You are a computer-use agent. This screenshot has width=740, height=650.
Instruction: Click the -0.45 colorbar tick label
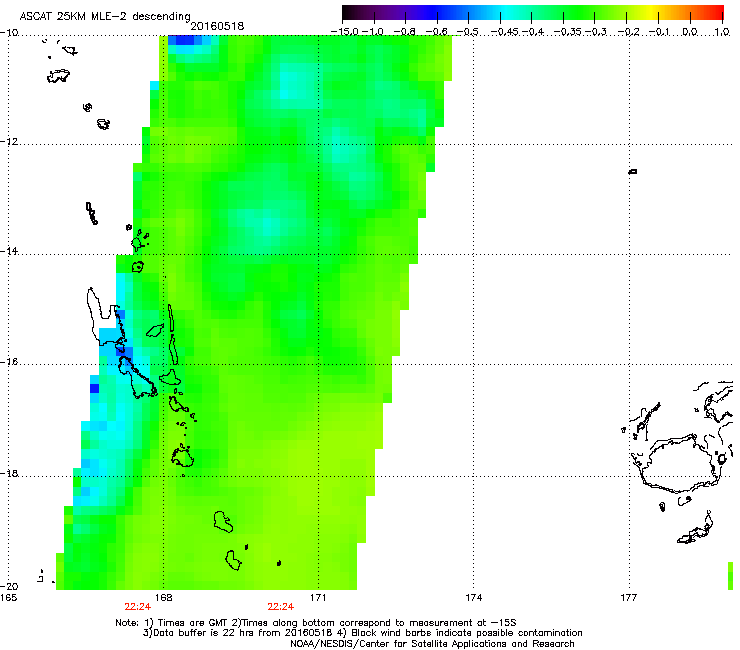point(504,32)
